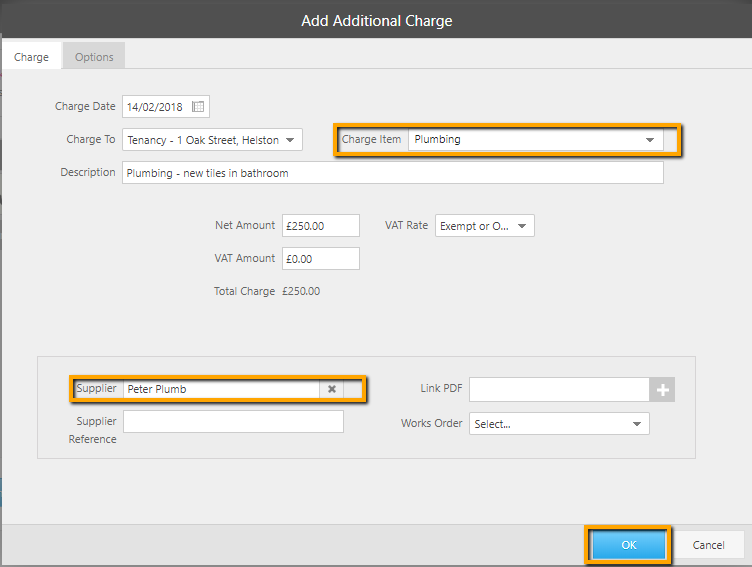Expand the VAT Rate dropdown
Image resolution: width=752 pixels, height=567 pixels.
(x=484, y=225)
